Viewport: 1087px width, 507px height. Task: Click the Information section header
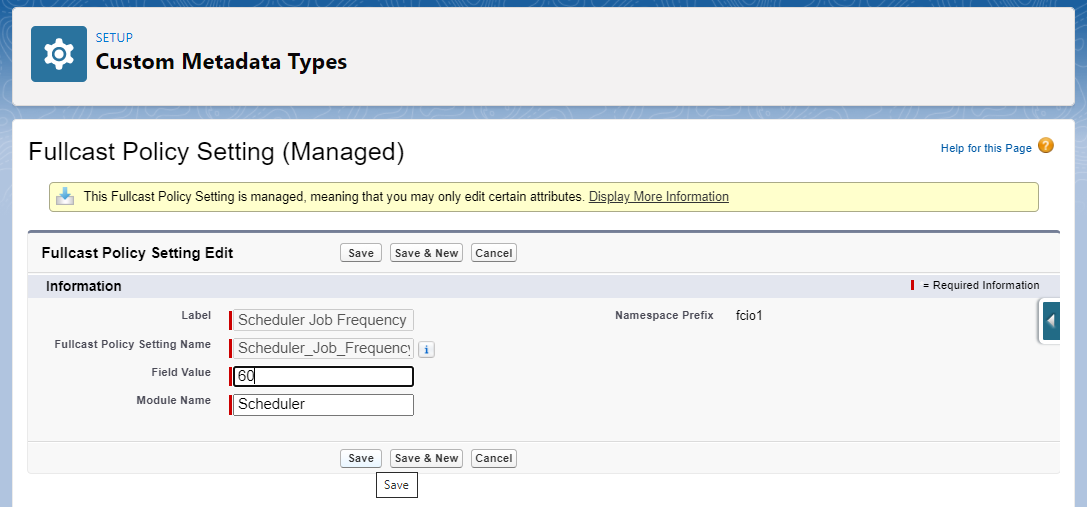pos(84,286)
